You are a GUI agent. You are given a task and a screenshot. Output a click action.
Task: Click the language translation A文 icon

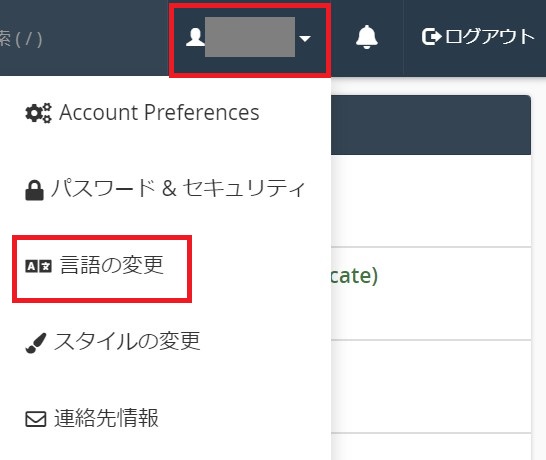[x=38, y=266]
